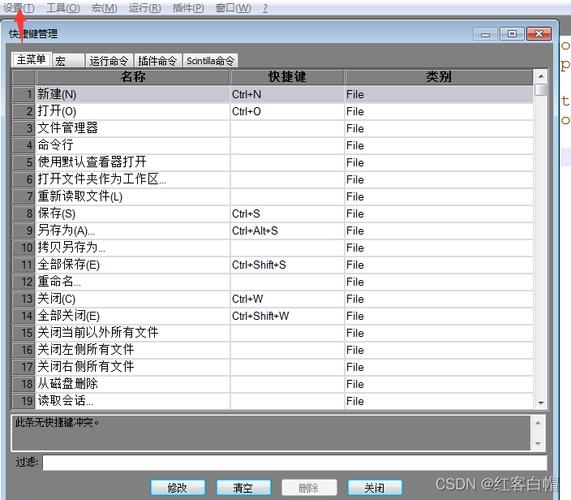Select the 打开文件夹作为工作区... row
The height and width of the screenshot is (500, 571).
[273, 180]
